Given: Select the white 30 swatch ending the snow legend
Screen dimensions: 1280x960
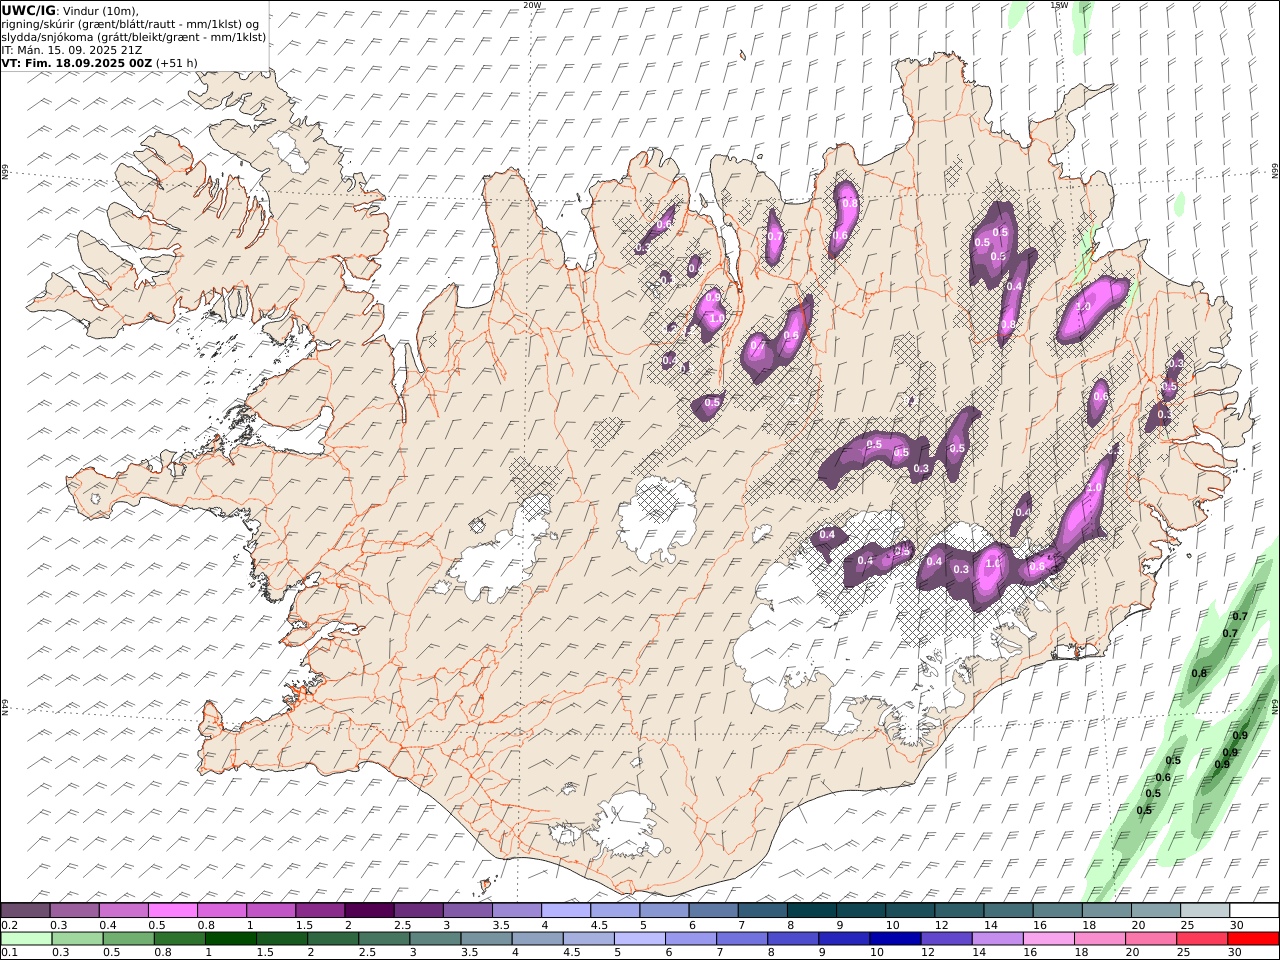Looking at the screenshot, I should point(1253,911).
